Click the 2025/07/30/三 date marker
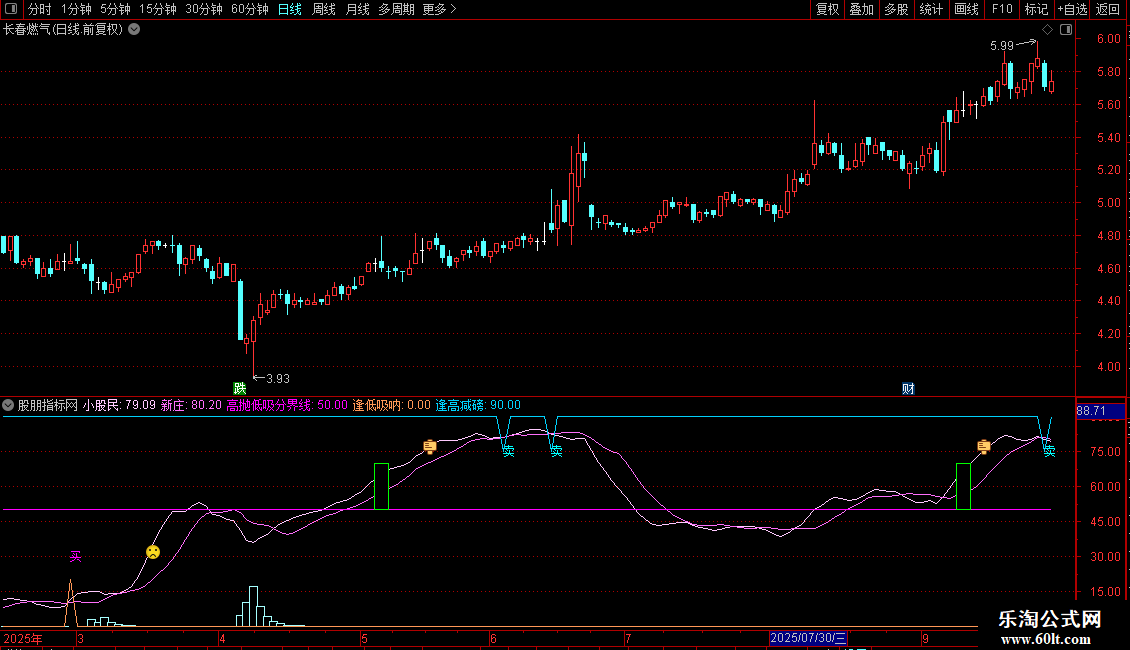1130x650 pixels. coord(808,638)
